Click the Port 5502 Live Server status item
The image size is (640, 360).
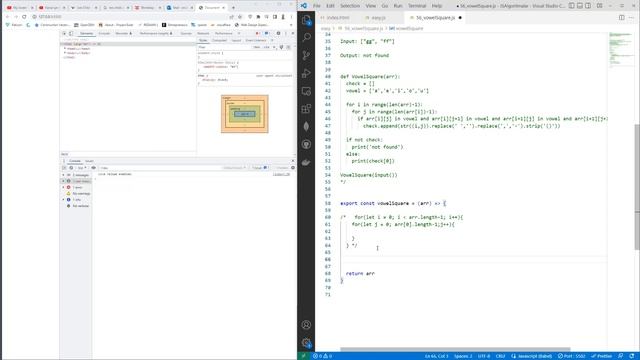(x=571, y=356)
